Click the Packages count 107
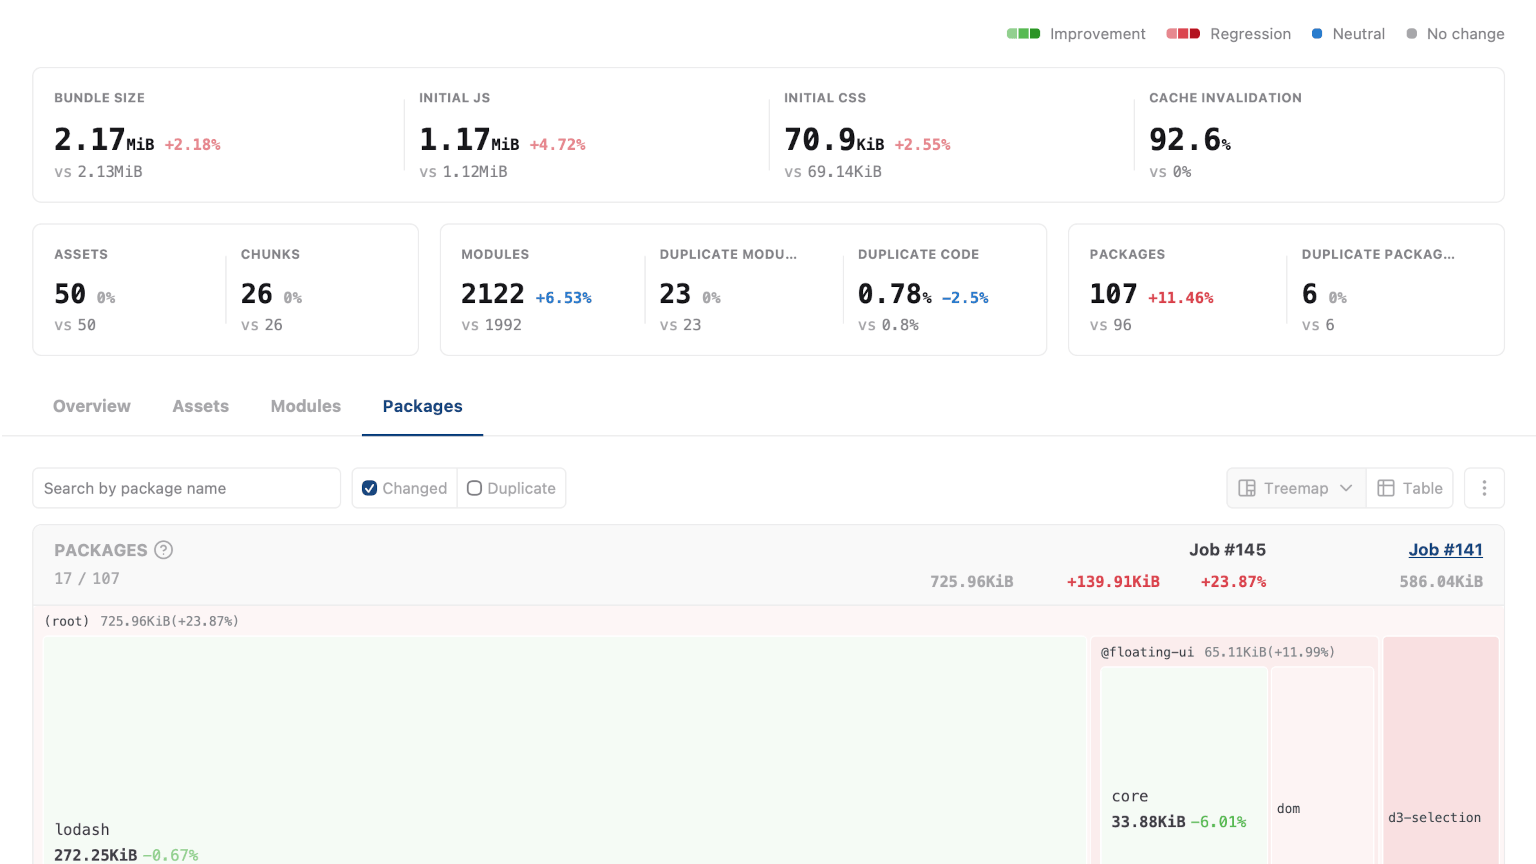Screen dimensions: 1536x864 coord(1113,294)
